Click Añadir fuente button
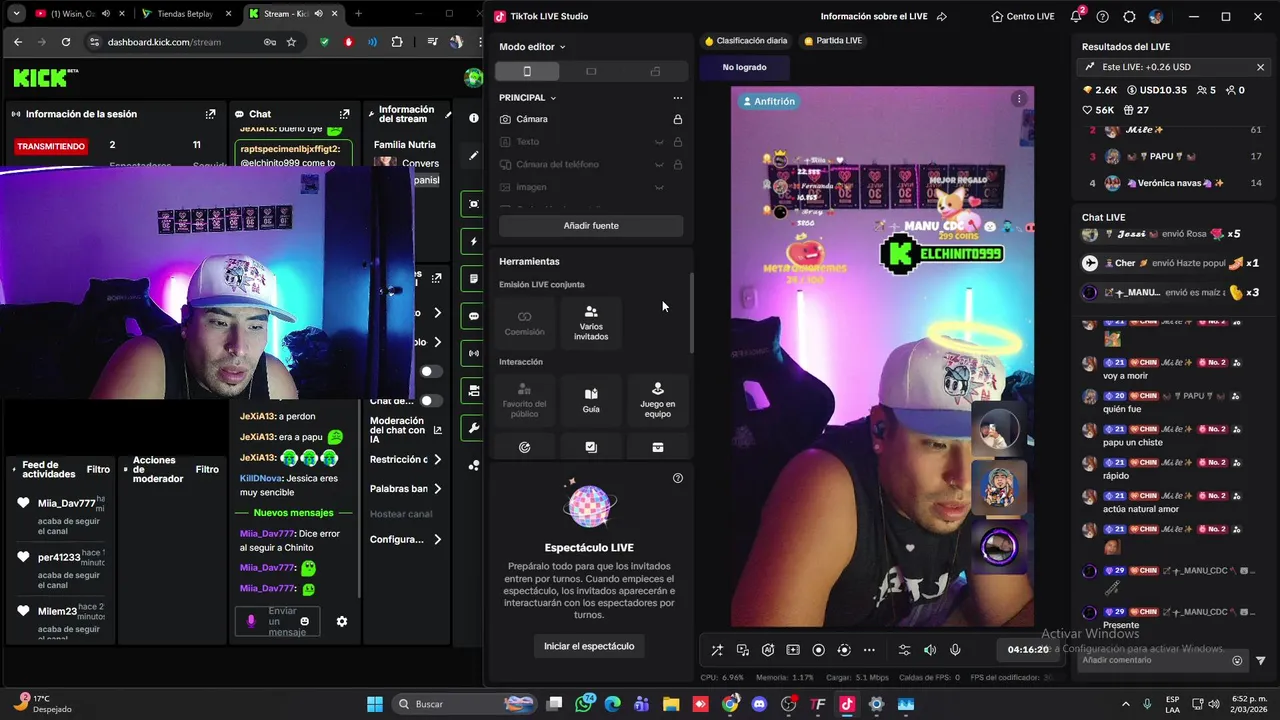Viewport: 1280px width, 720px height. click(591, 226)
